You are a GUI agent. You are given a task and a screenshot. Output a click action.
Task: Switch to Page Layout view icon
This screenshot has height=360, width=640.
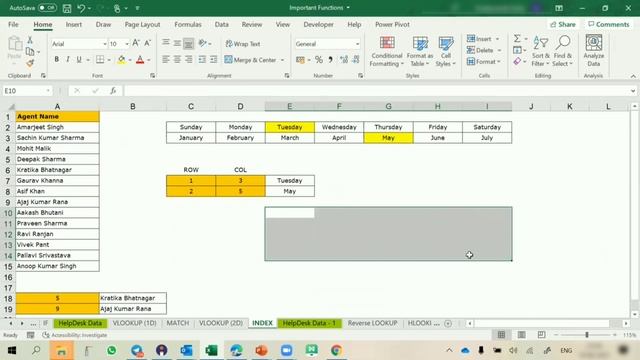[x=521, y=335]
